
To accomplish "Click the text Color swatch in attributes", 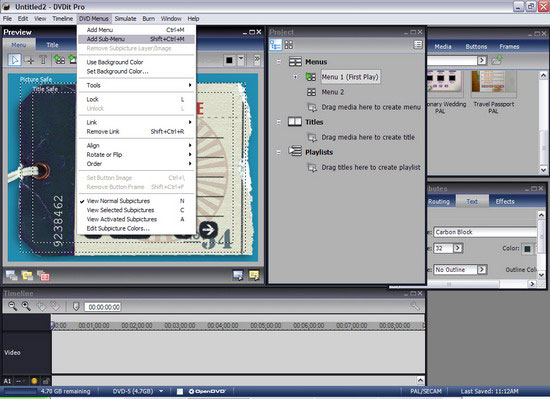I will [x=527, y=249].
